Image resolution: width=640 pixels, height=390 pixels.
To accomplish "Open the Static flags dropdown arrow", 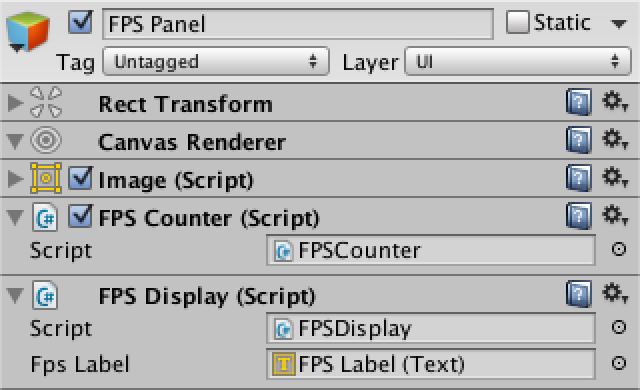I will pyautogui.click(x=619, y=24).
